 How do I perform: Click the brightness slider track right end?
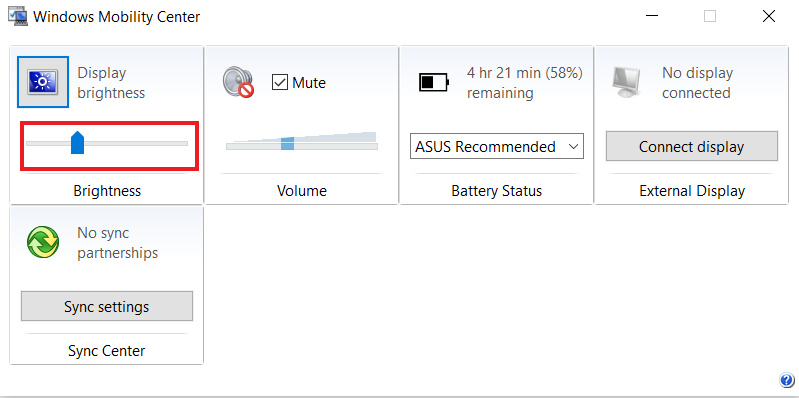[x=183, y=144]
